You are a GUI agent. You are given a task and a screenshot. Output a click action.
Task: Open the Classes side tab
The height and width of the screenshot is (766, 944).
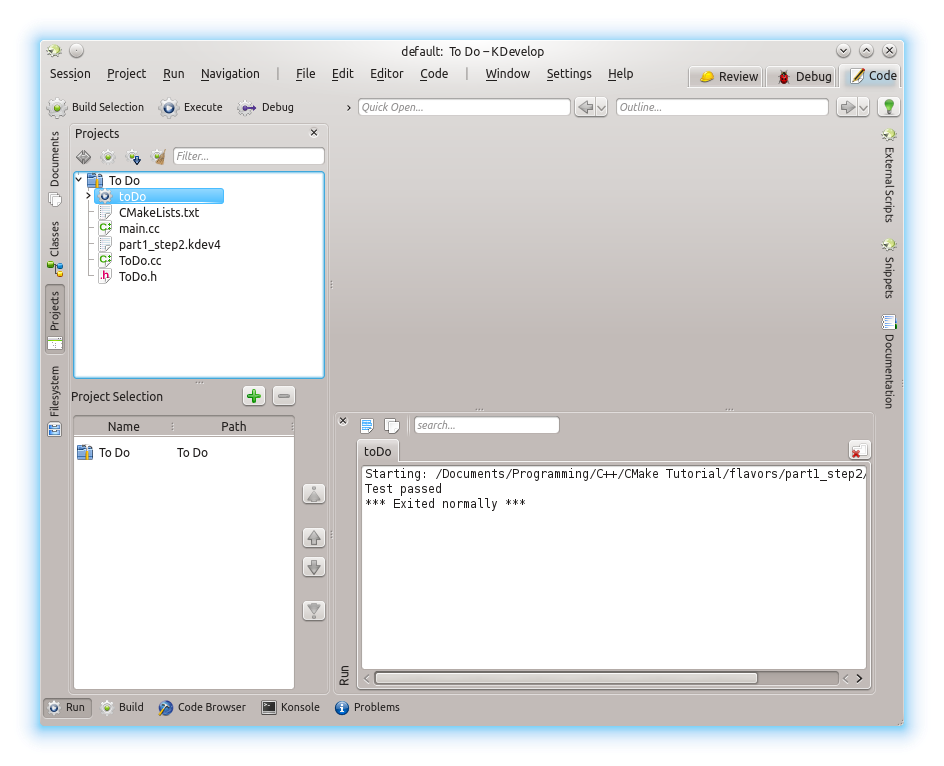tap(55, 248)
